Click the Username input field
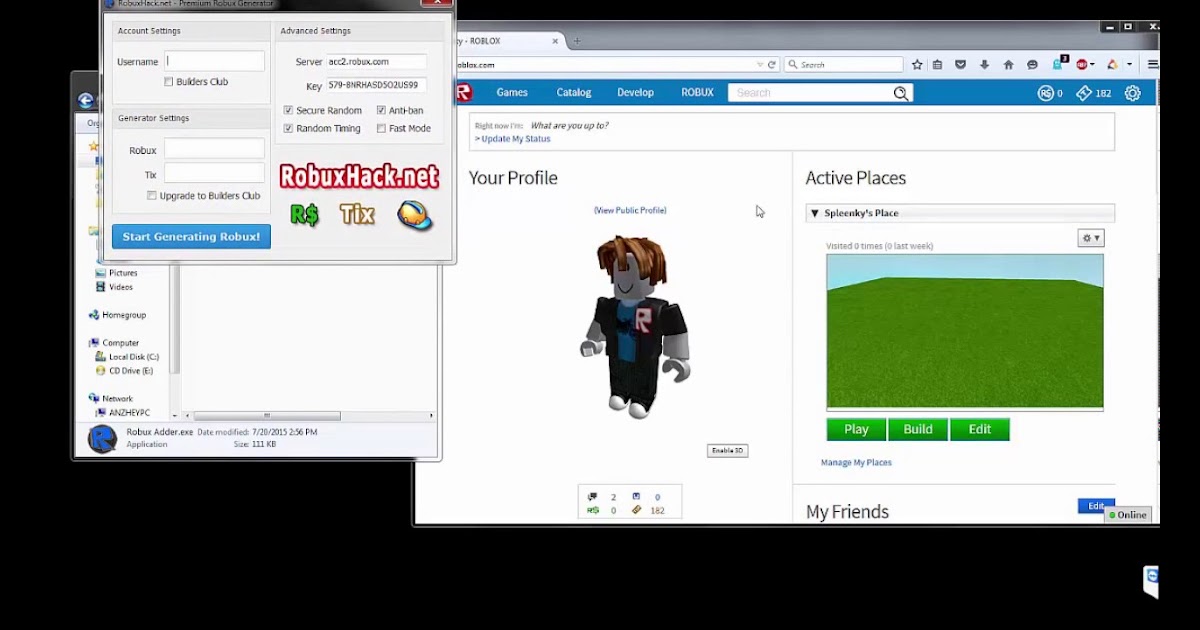Image resolution: width=1200 pixels, height=630 pixels. coord(214,61)
